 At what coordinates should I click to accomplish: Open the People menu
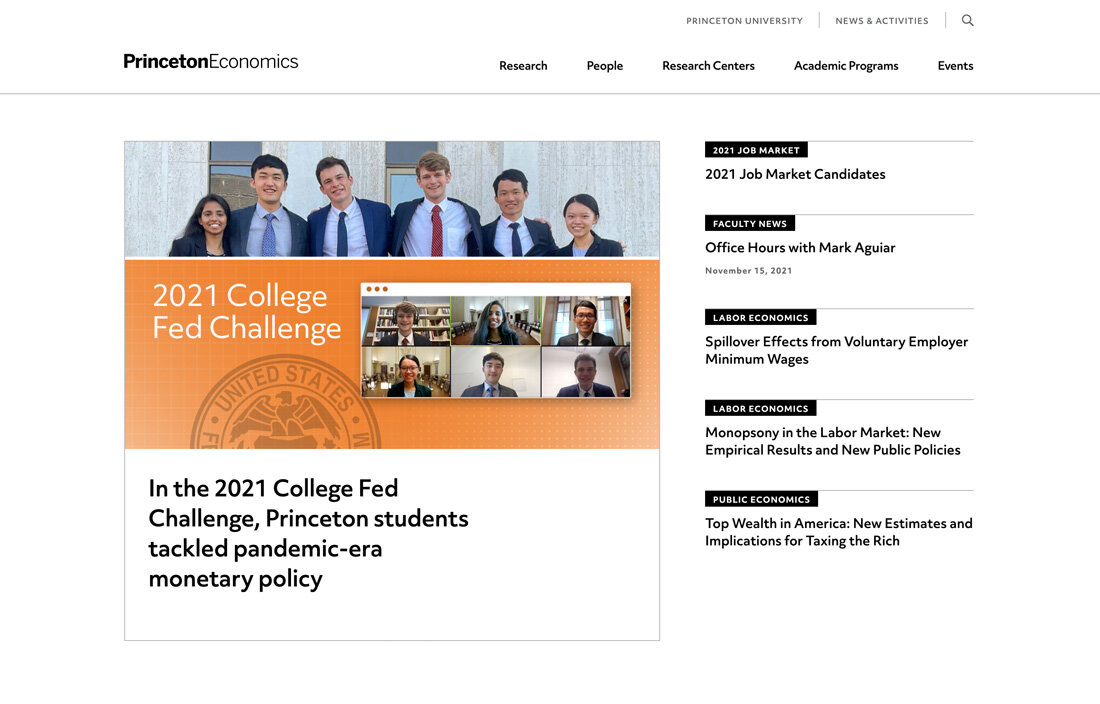[605, 66]
